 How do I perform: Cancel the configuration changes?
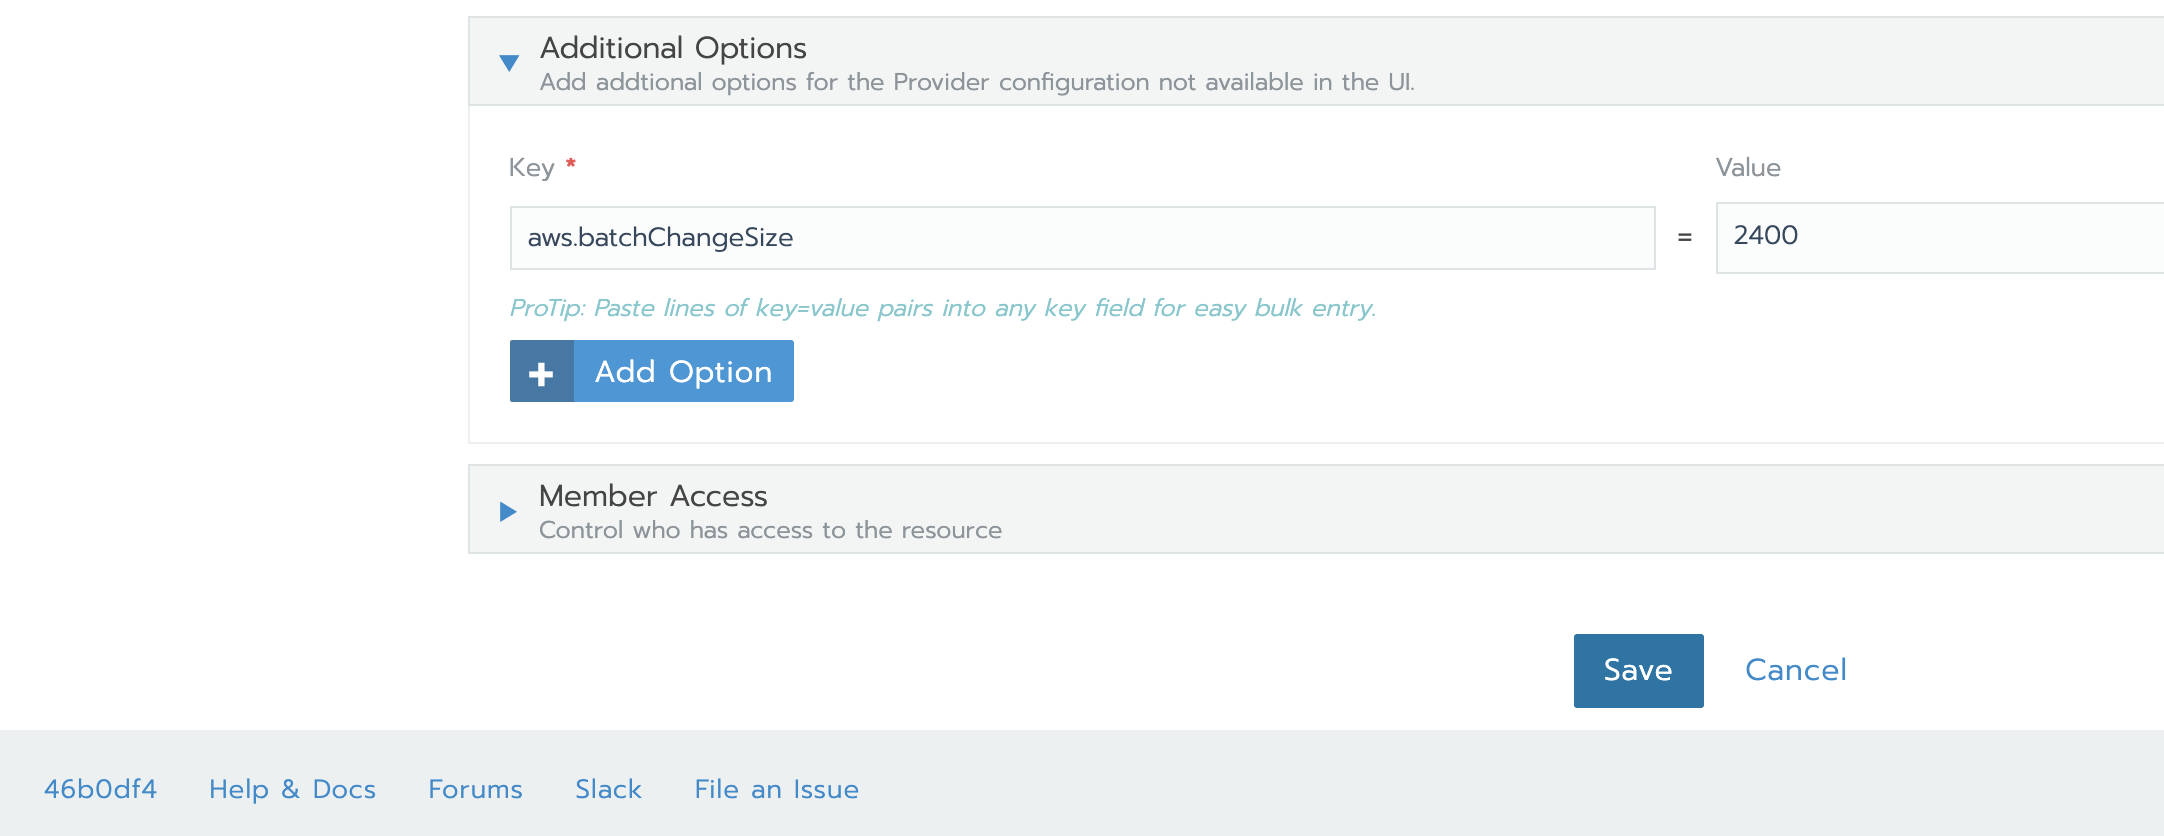[1795, 670]
